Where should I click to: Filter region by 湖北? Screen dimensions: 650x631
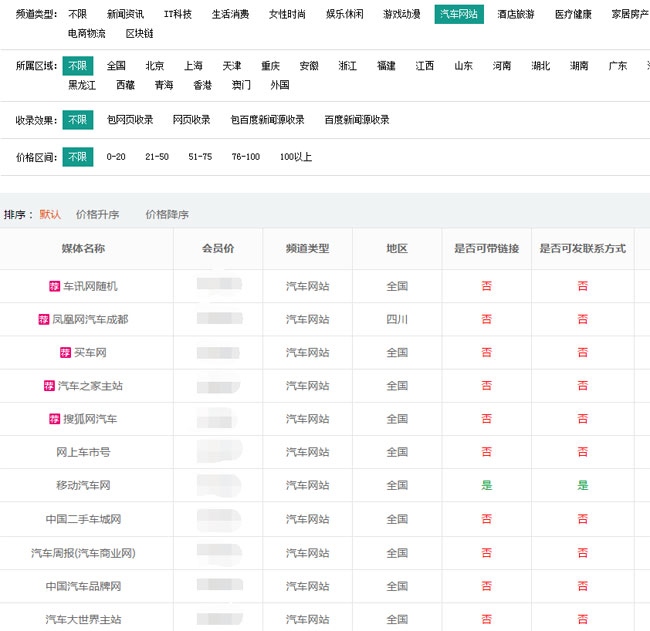(540, 66)
